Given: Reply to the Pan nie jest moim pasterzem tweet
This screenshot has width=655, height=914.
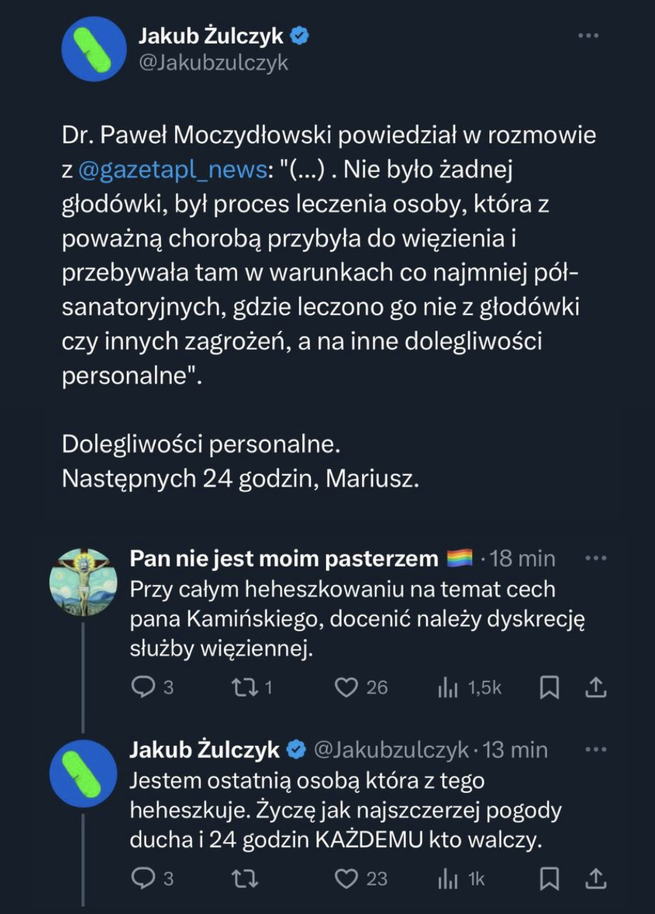Looking at the screenshot, I should pyautogui.click(x=144, y=687).
